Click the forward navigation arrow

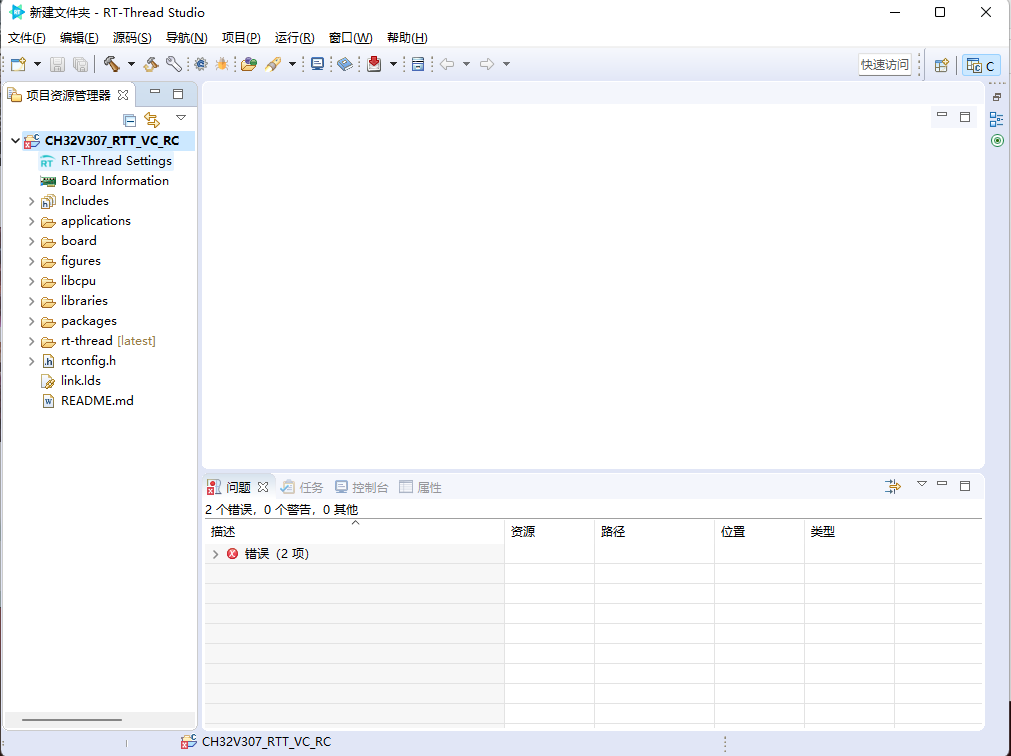487,64
